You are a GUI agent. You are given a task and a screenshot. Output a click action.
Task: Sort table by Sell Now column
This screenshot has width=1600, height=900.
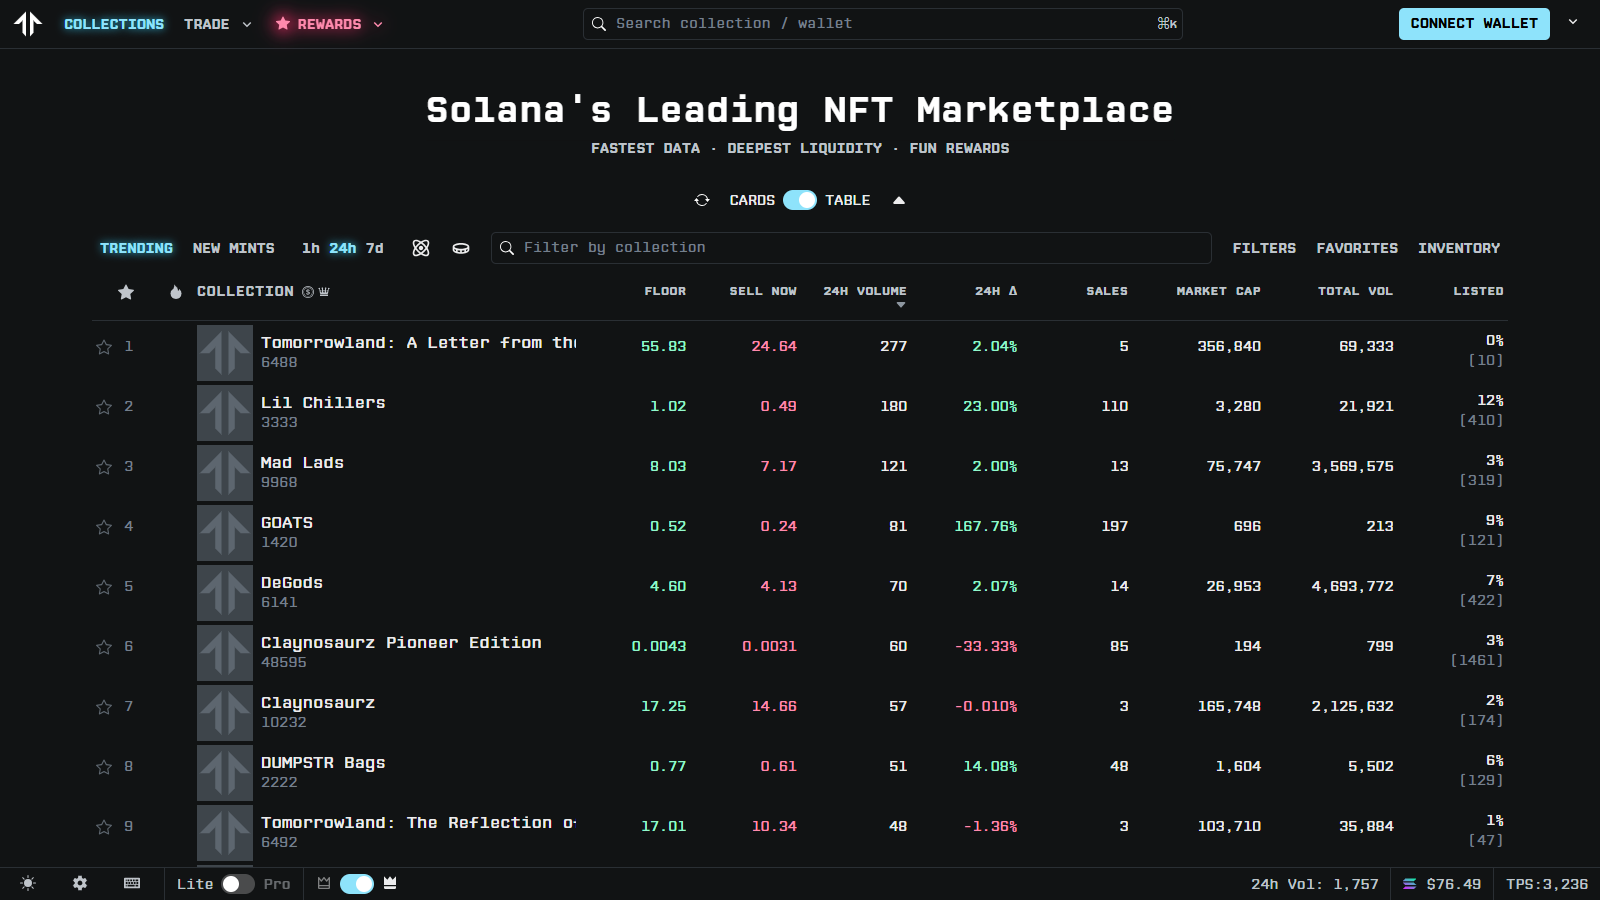click(x=763, y=291)
